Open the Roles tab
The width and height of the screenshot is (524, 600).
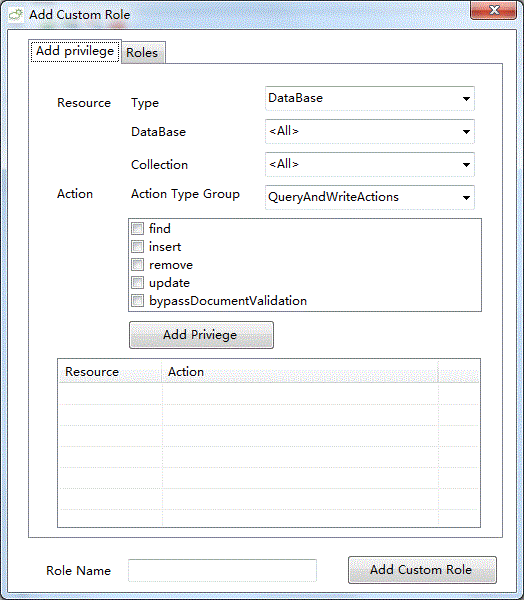click(142, 53)
